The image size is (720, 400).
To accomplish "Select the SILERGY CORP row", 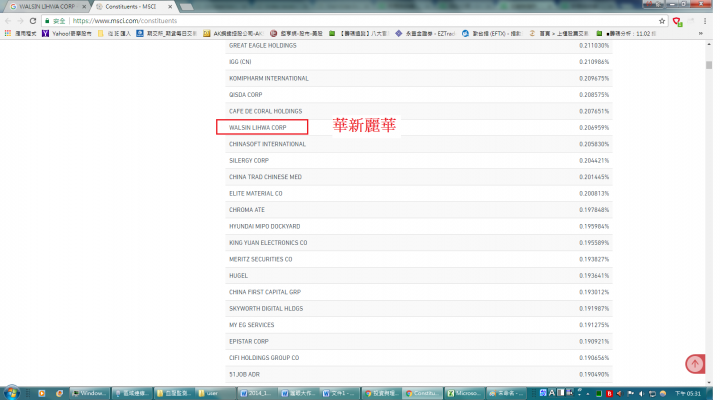I will pyautogui.click(x=419, y=160).
